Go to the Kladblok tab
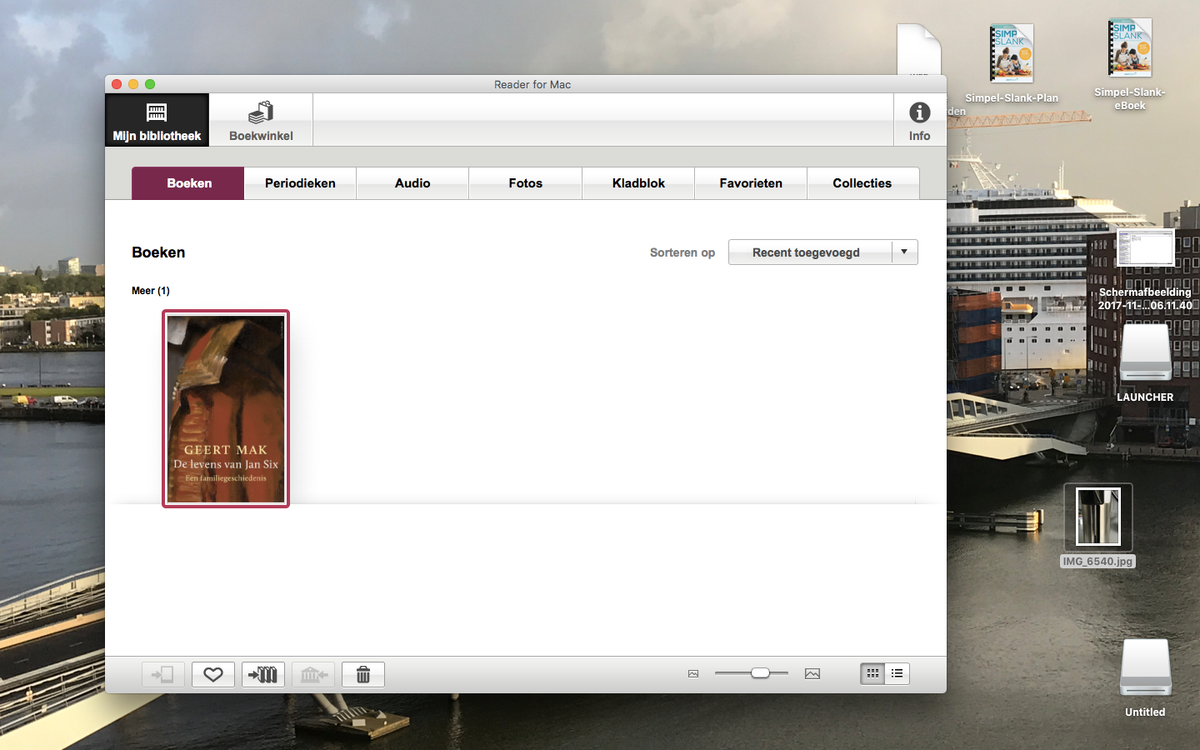The width and height of the screenshot is (1200, 750). (638, 183)
